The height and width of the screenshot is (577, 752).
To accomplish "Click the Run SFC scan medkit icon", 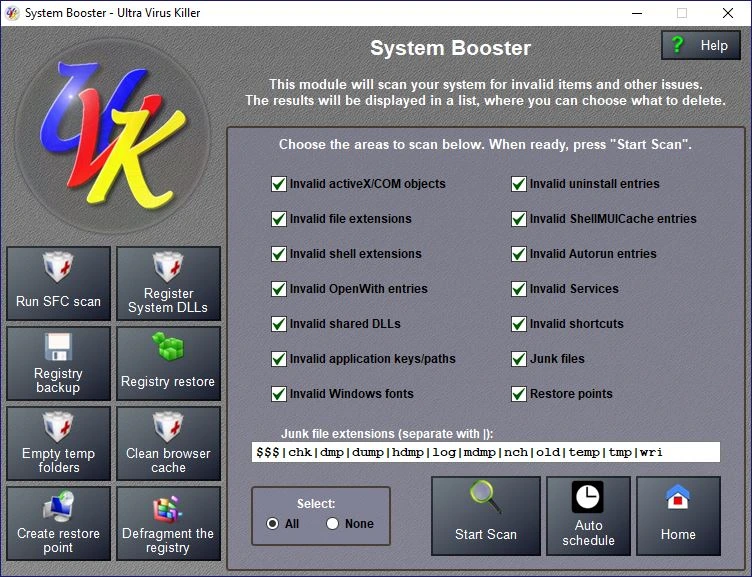I will (59, 266).
